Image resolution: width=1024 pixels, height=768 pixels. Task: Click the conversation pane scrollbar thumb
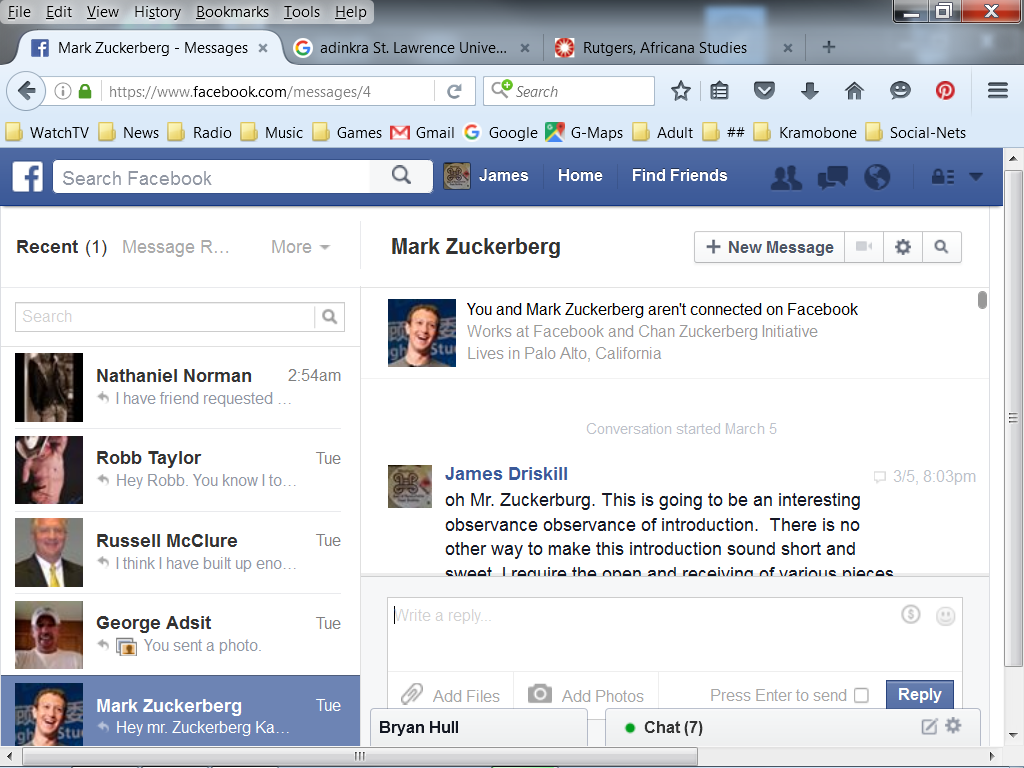(x=982, y=300)
